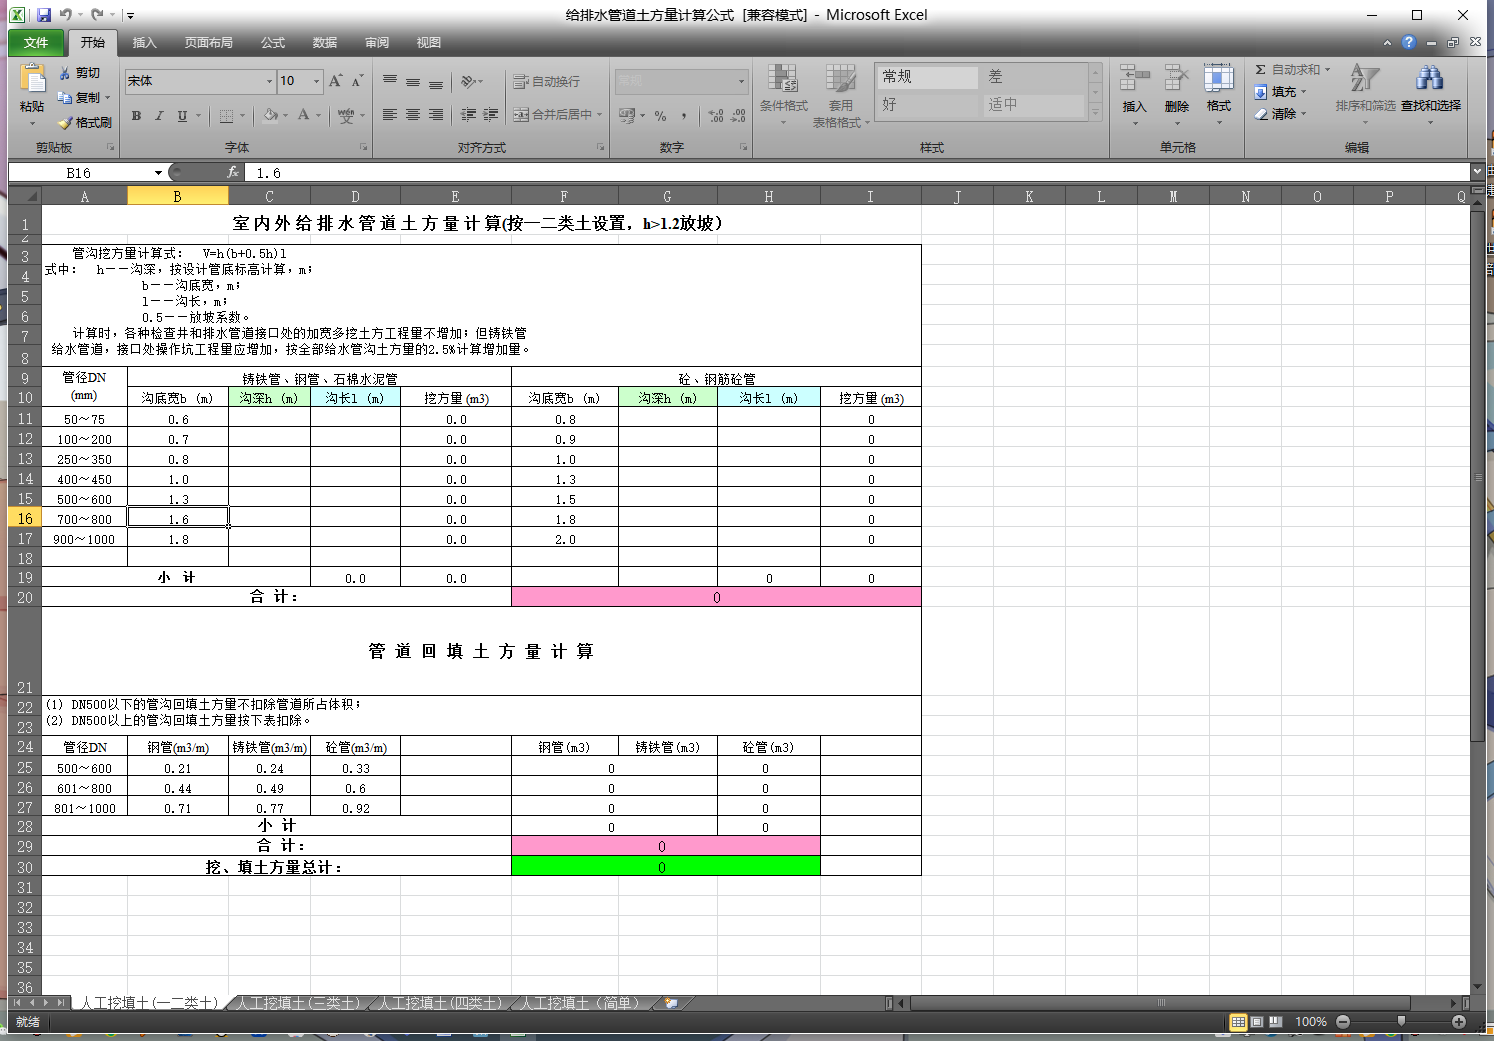Expand the formula bar

coord(1477,172)
